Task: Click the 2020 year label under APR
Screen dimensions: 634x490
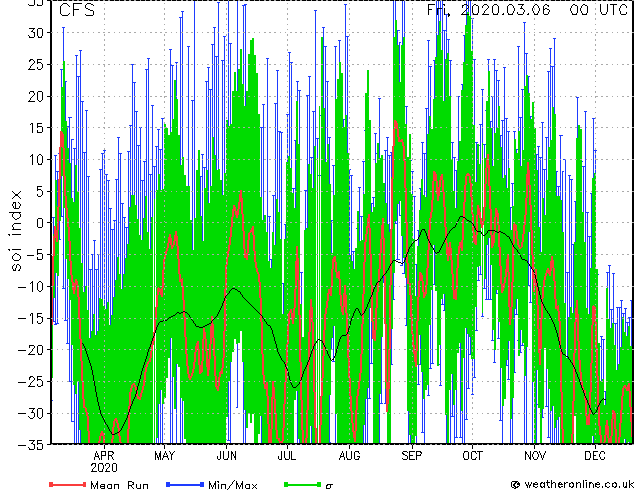Action: [x=104, y=468]
